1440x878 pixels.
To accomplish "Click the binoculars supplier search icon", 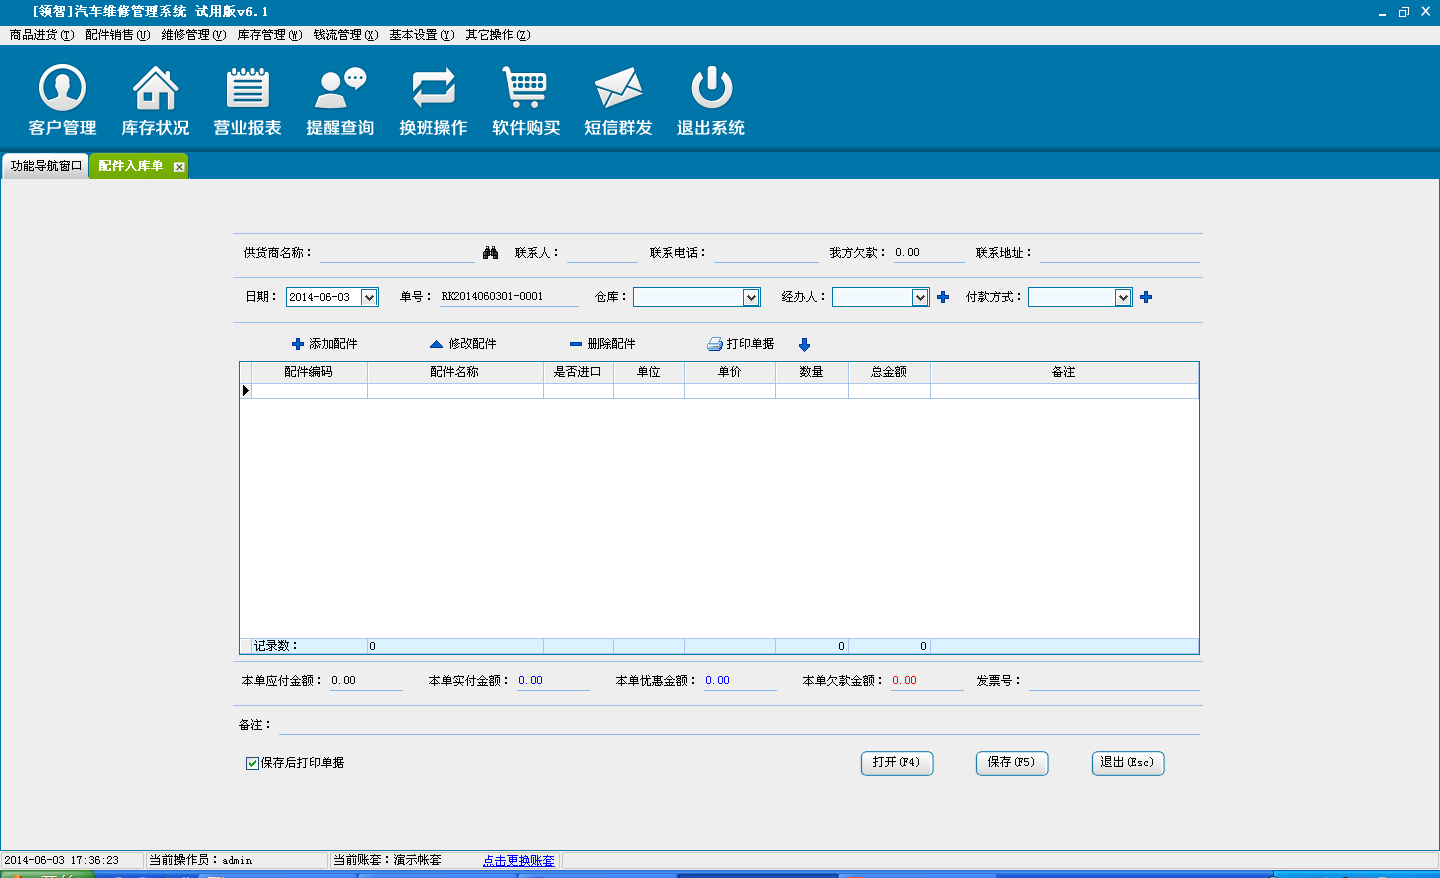I will pos(490,253).
